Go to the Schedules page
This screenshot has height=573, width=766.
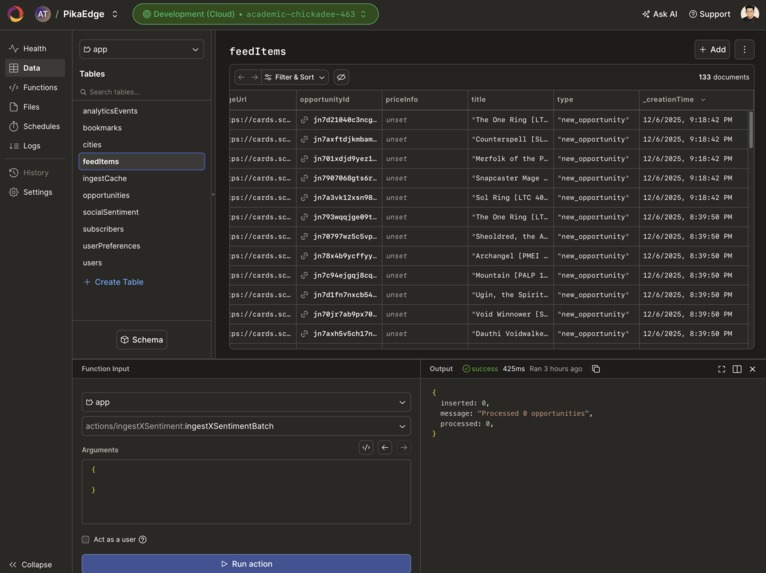pos(34,126)
